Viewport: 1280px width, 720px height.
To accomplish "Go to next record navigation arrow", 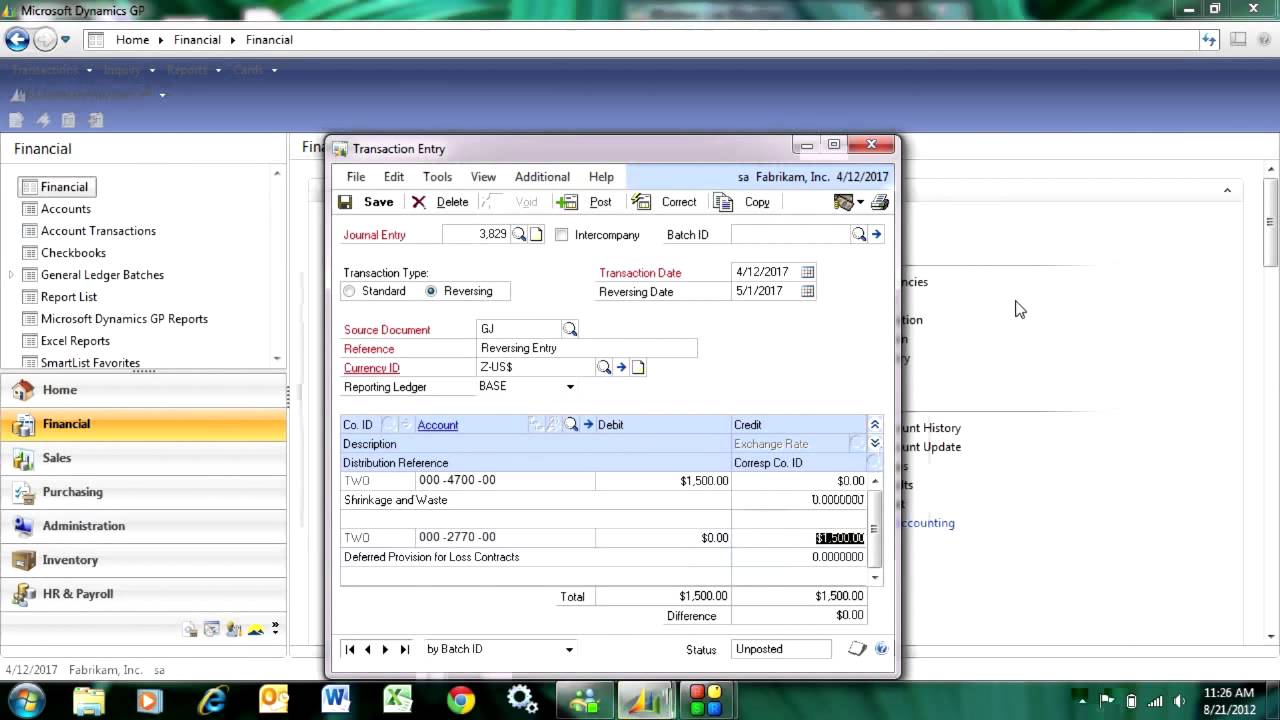I will pyautogui.click(x=385, y=649).
